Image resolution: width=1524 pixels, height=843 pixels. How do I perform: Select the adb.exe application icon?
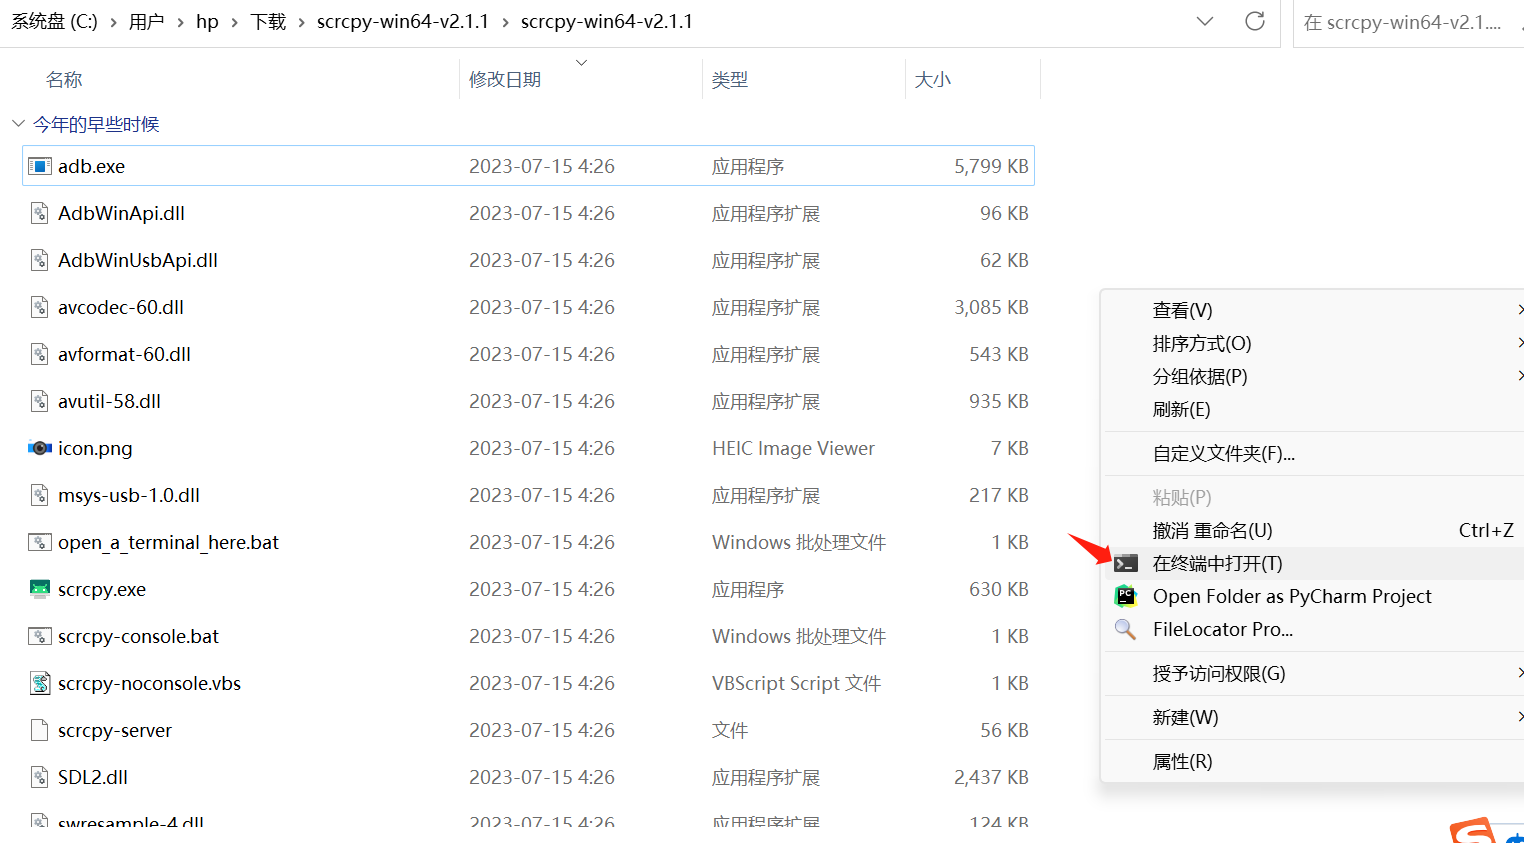pos(41,165)
